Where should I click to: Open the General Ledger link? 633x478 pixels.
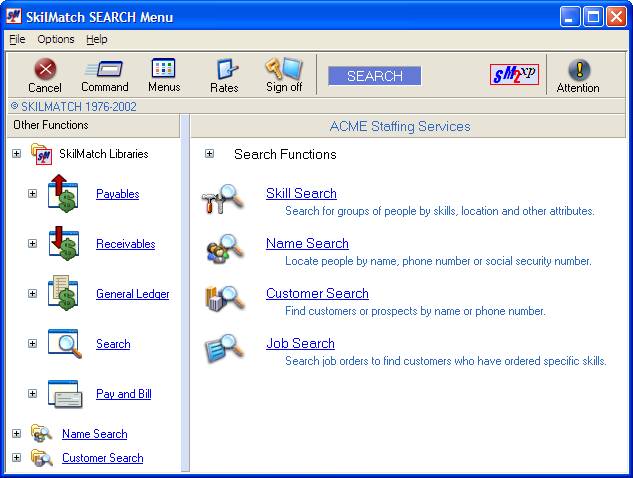[x=132, y=294]
